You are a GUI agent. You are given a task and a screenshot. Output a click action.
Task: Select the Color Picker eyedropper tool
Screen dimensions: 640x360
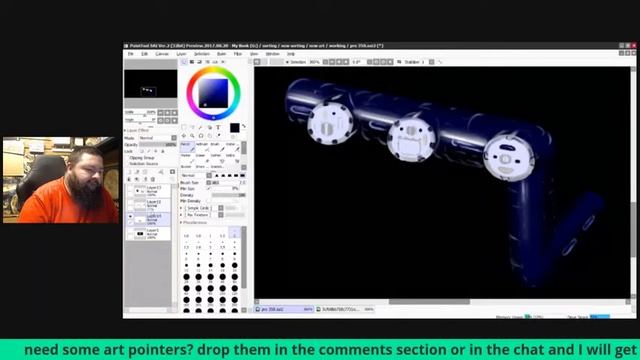[218, 136]
